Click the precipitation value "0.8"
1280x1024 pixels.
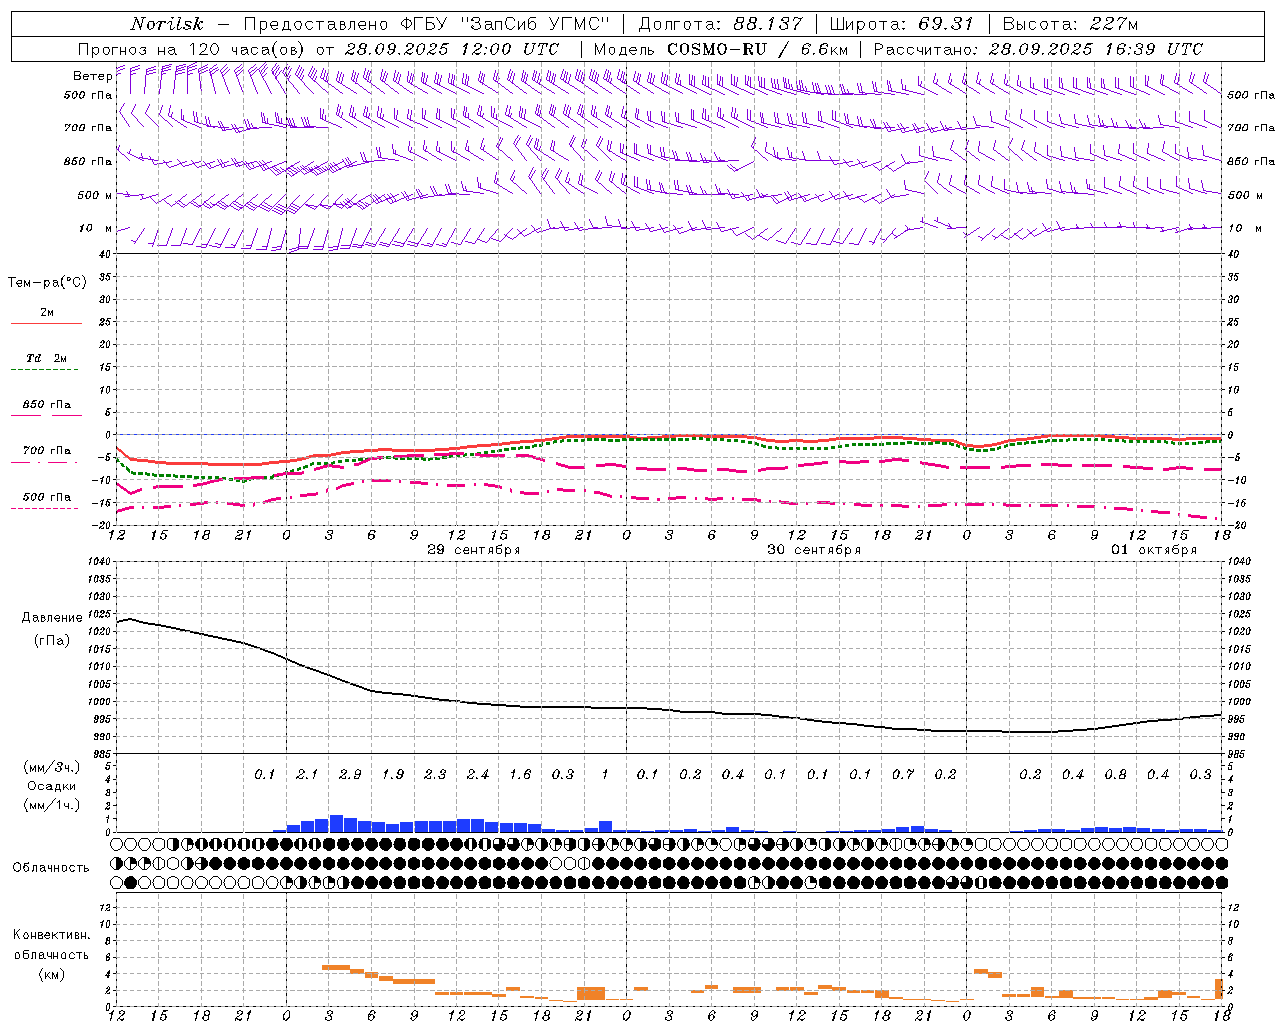pos(1116,774)
